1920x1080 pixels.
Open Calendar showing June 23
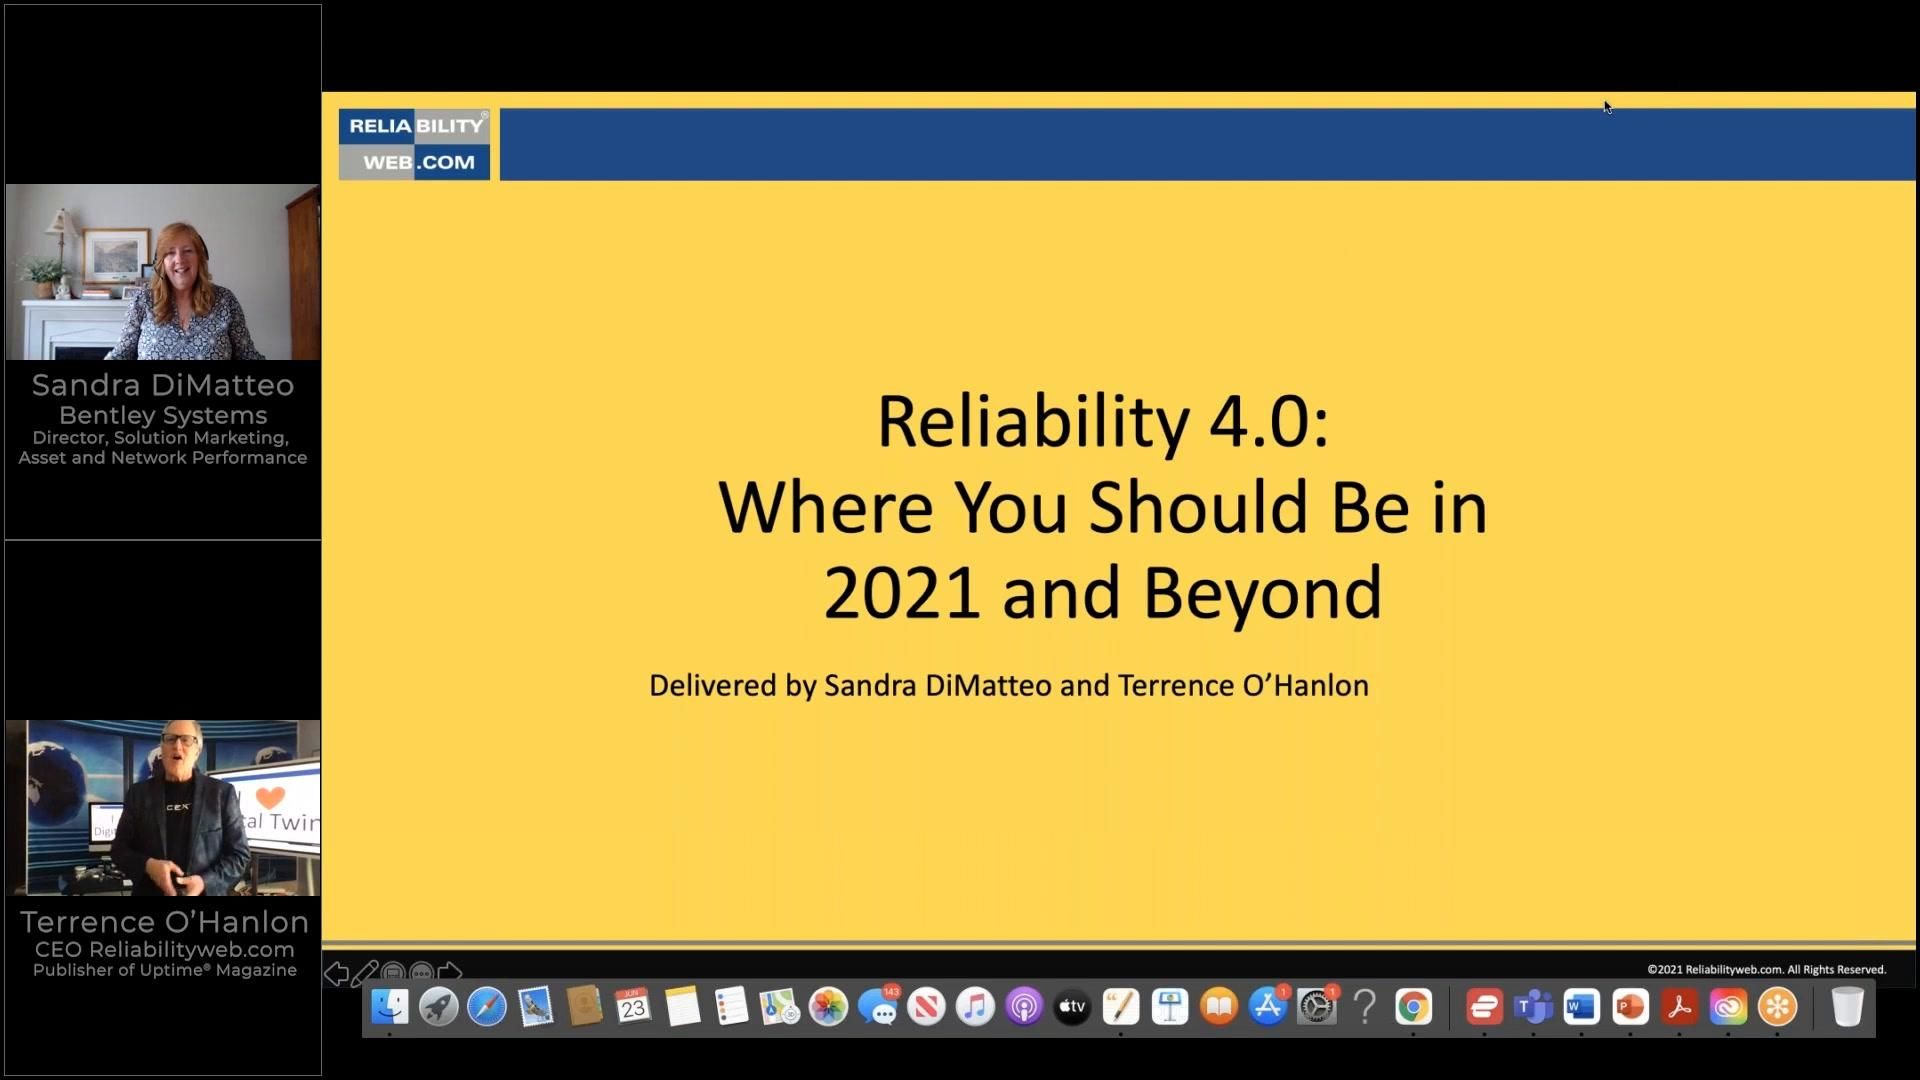[633, 1008]
